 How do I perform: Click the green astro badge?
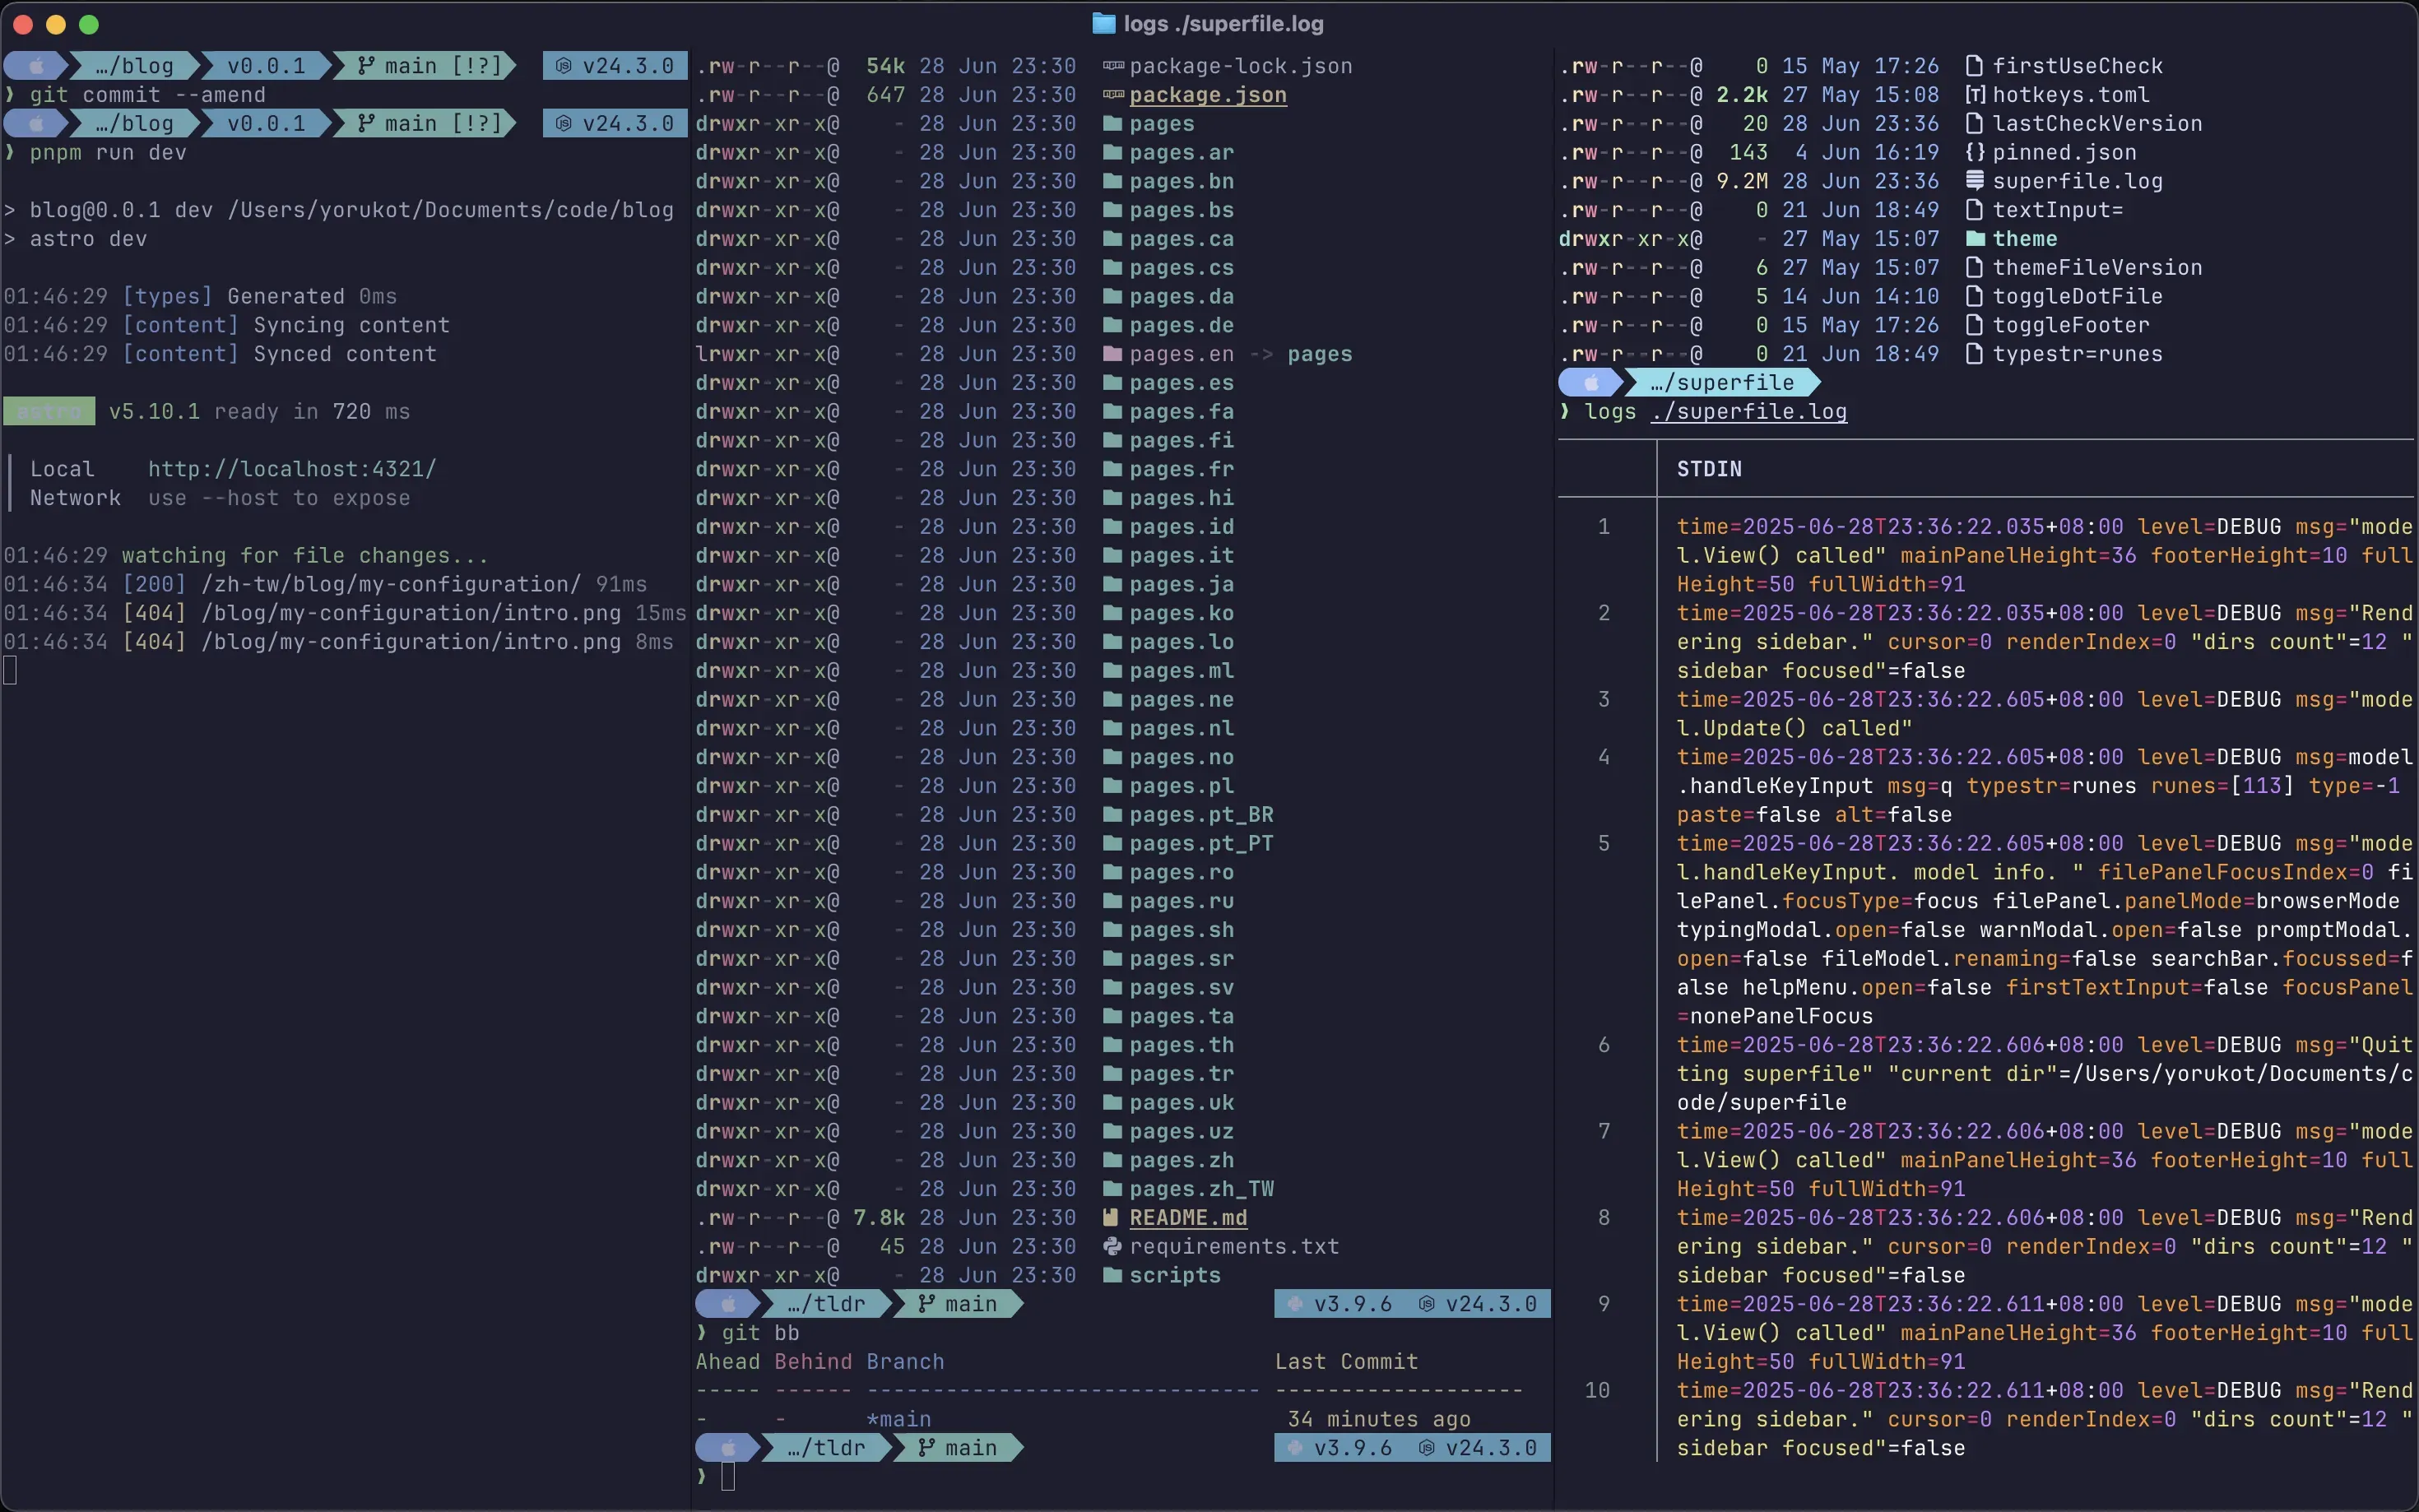(x=49, y=412)
